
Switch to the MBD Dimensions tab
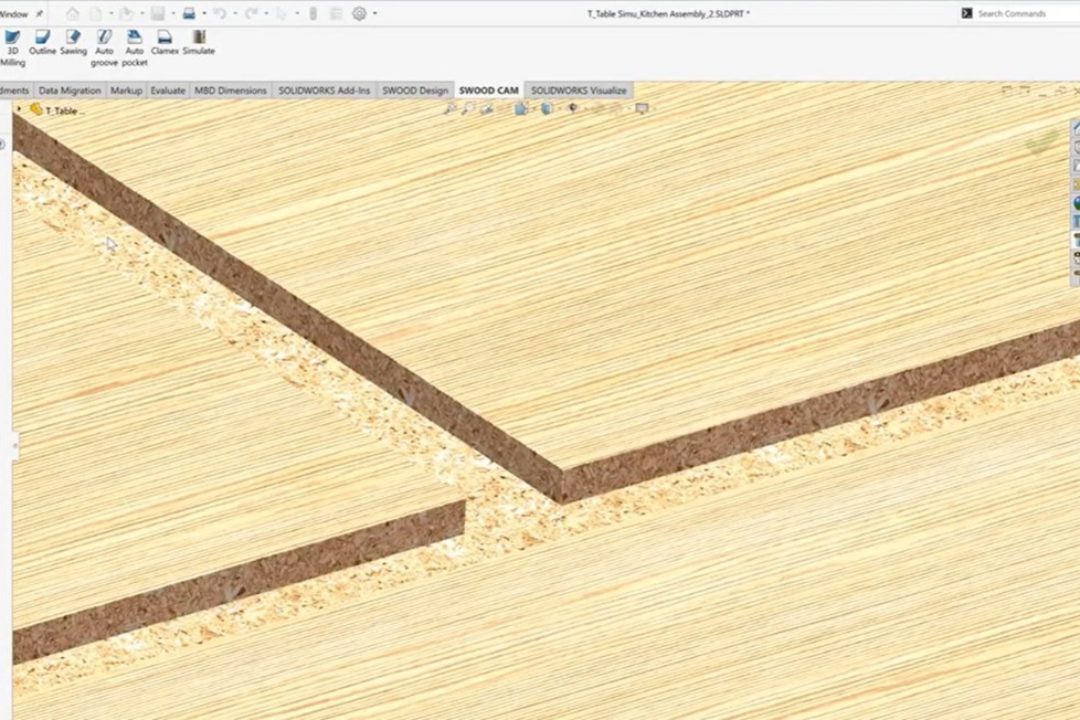(x=230, y=90)
